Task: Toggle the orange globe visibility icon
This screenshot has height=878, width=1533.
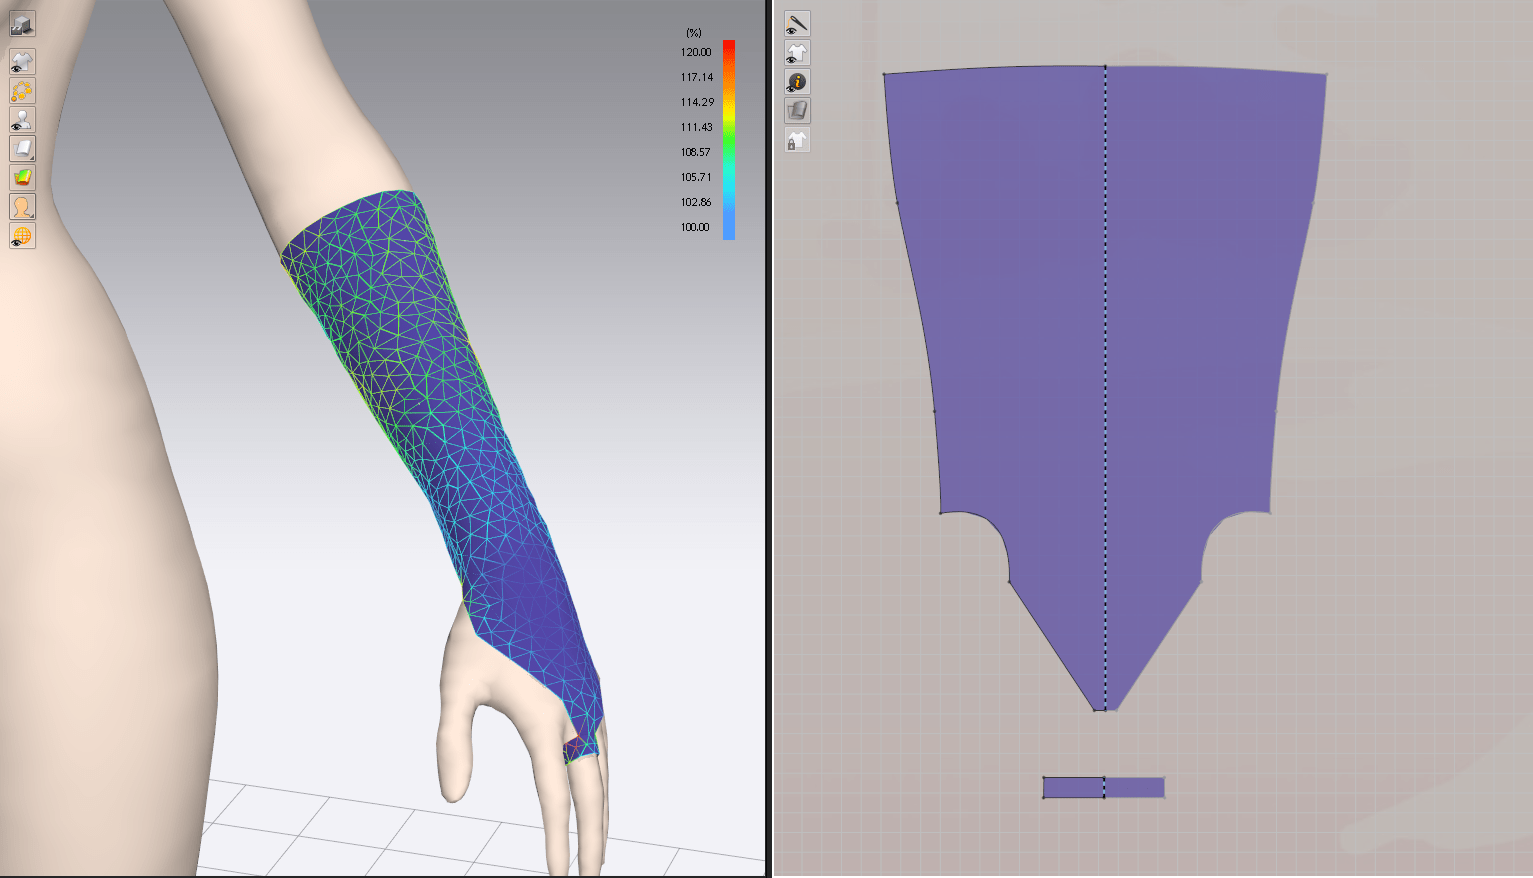Action: coord(22,236)
